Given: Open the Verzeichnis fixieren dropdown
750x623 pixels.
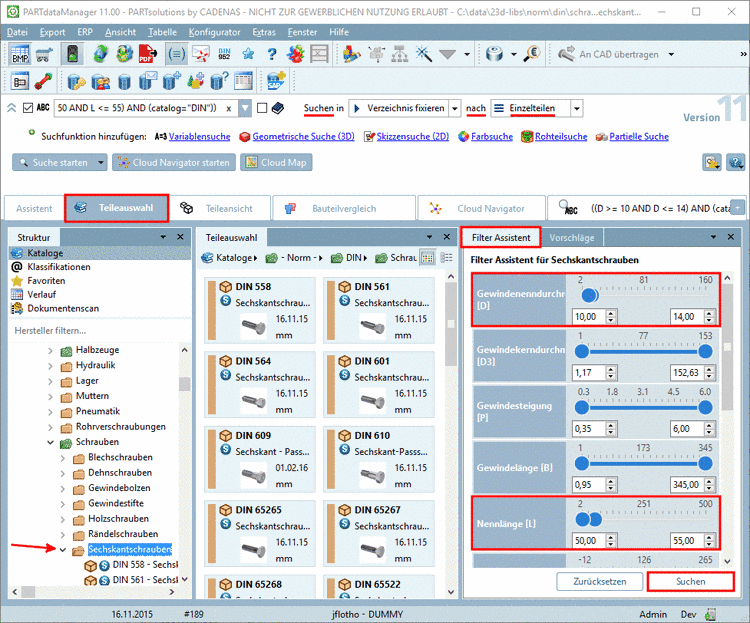Looking at the screenshot, I should 454,108.
